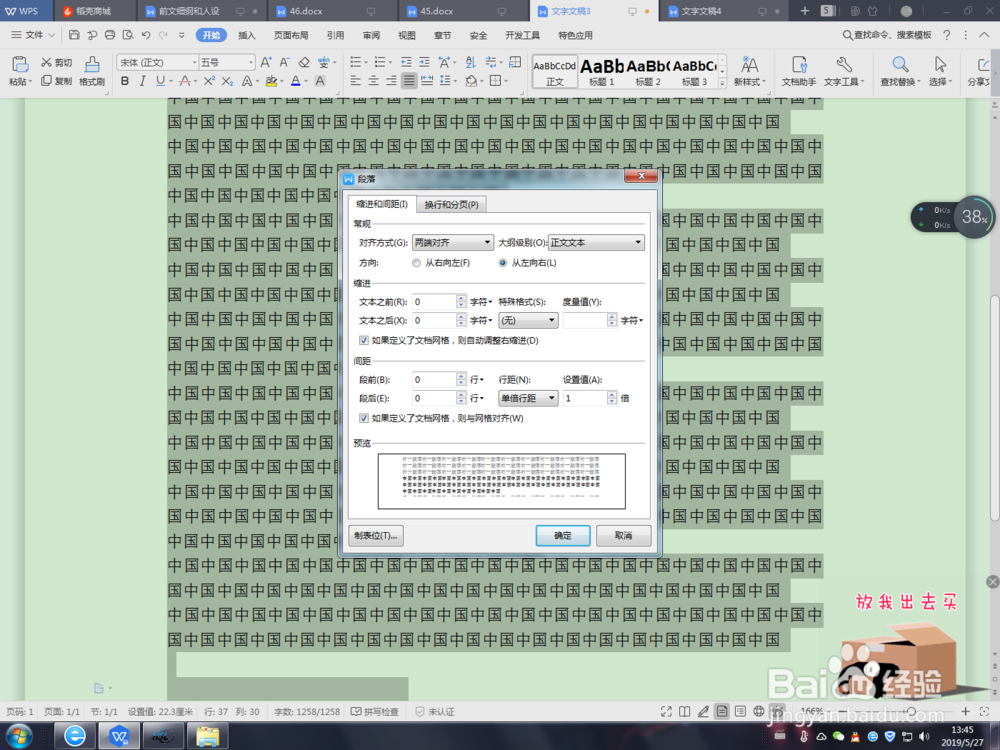This screenshot has height=750, width=1000.
Task: Click the 取消 cancel button
Action: tap(624, 536)
